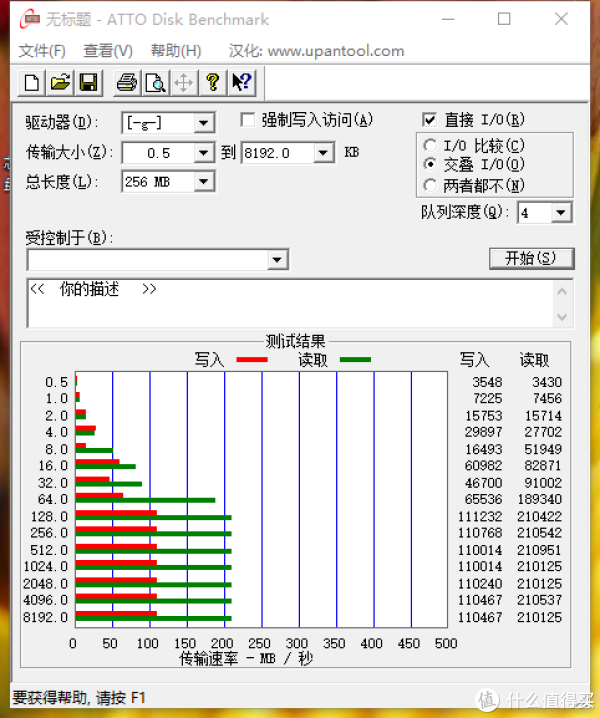
Task: Enable the 强制写入访问 checkbox
Action: 248,120
